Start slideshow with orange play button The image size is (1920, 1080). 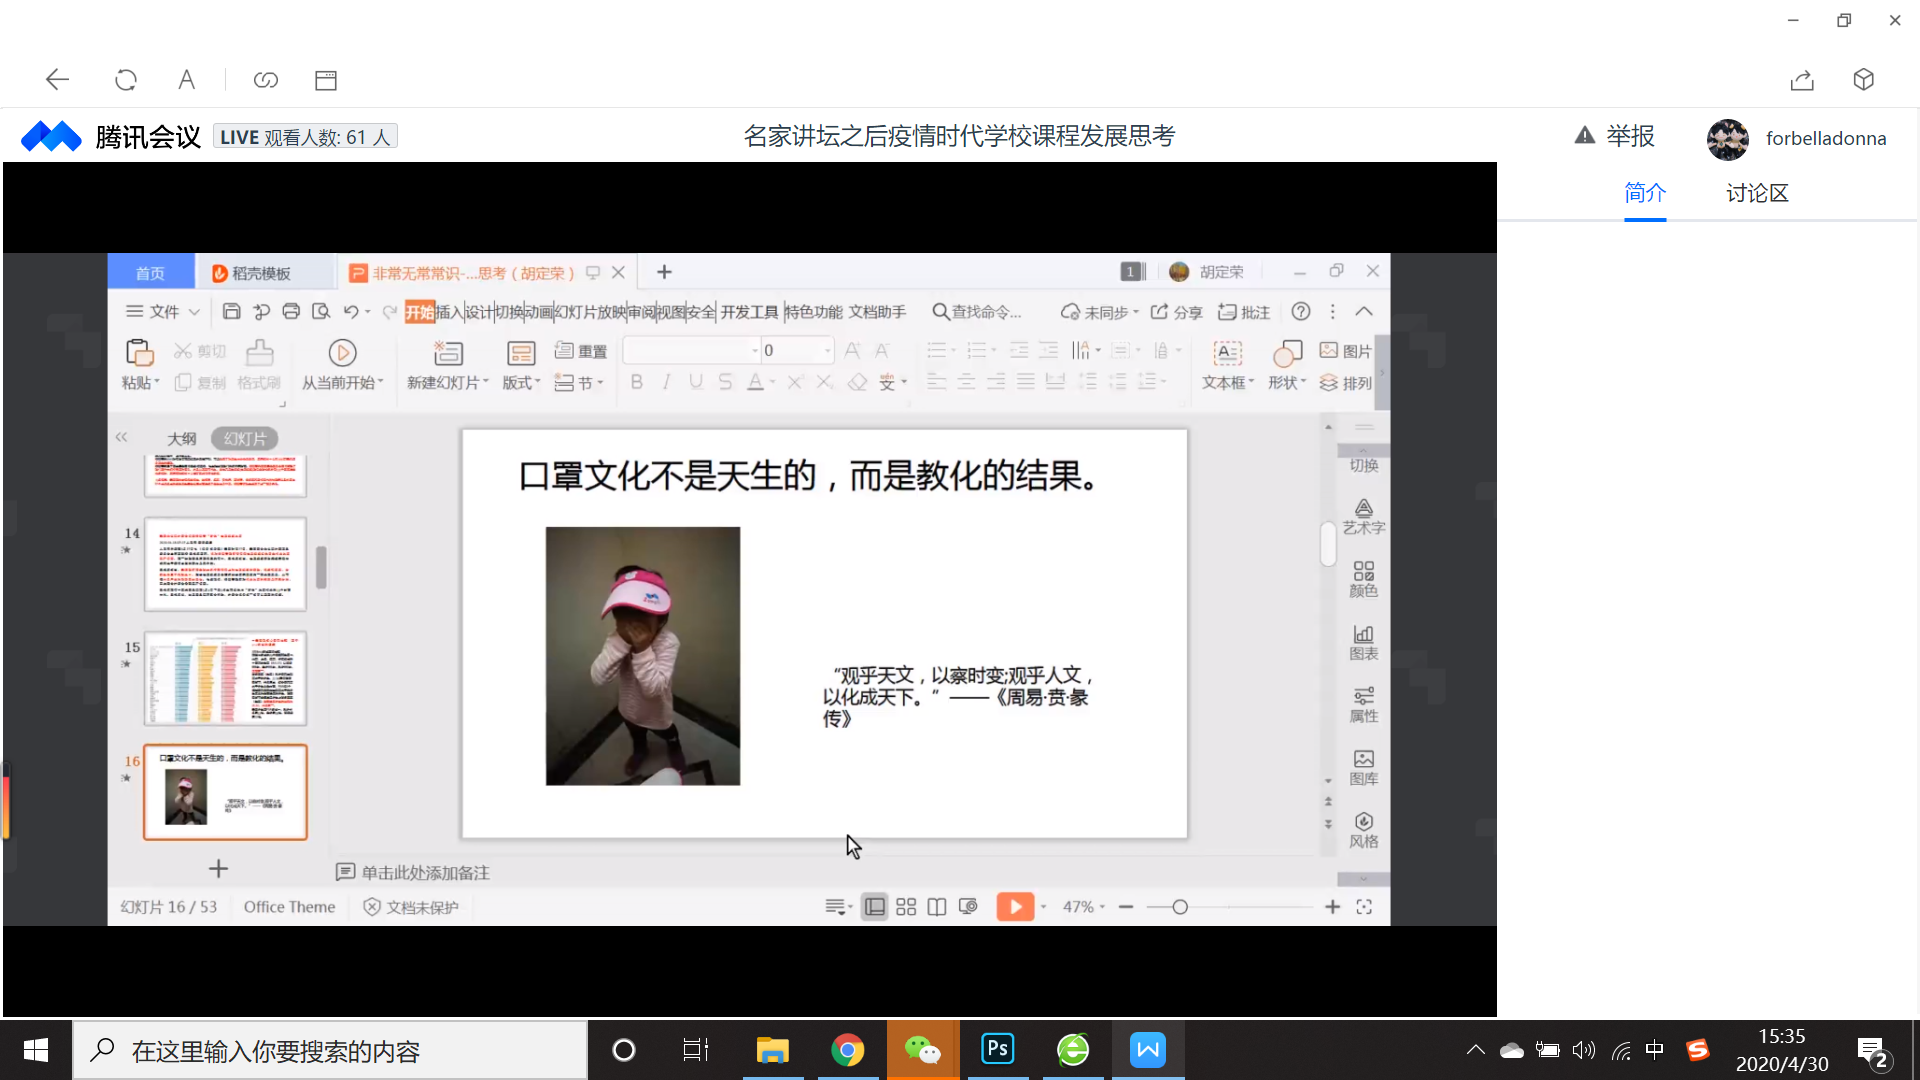[x=1014, y=907]
